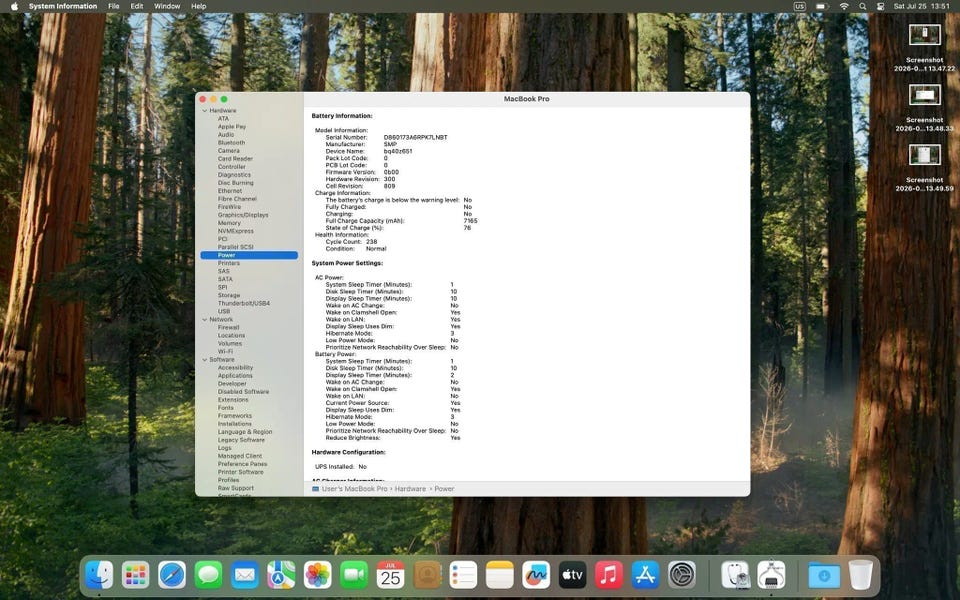
Task: Click the Spotlight search icon in the menu bar
Action: tap(863, 6)
